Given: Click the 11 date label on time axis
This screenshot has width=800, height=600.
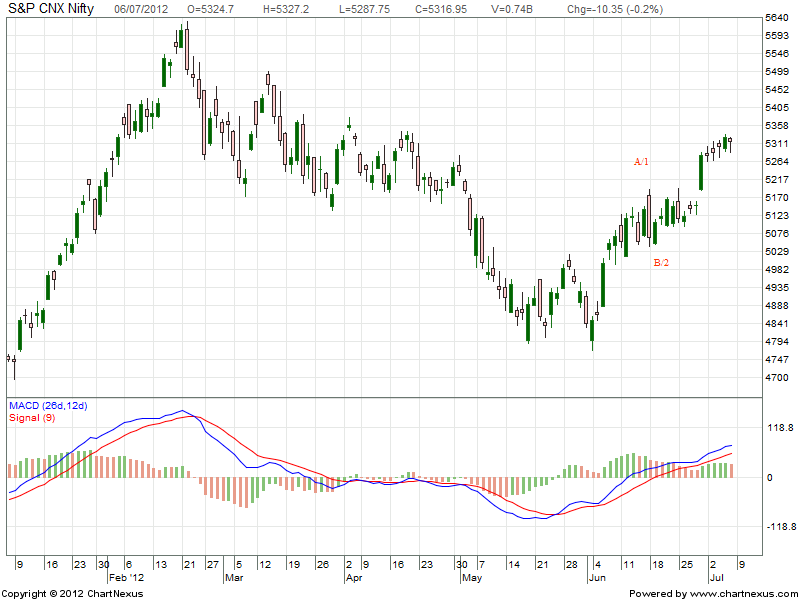Looking at the screenshot, I should tap(629, 565).
